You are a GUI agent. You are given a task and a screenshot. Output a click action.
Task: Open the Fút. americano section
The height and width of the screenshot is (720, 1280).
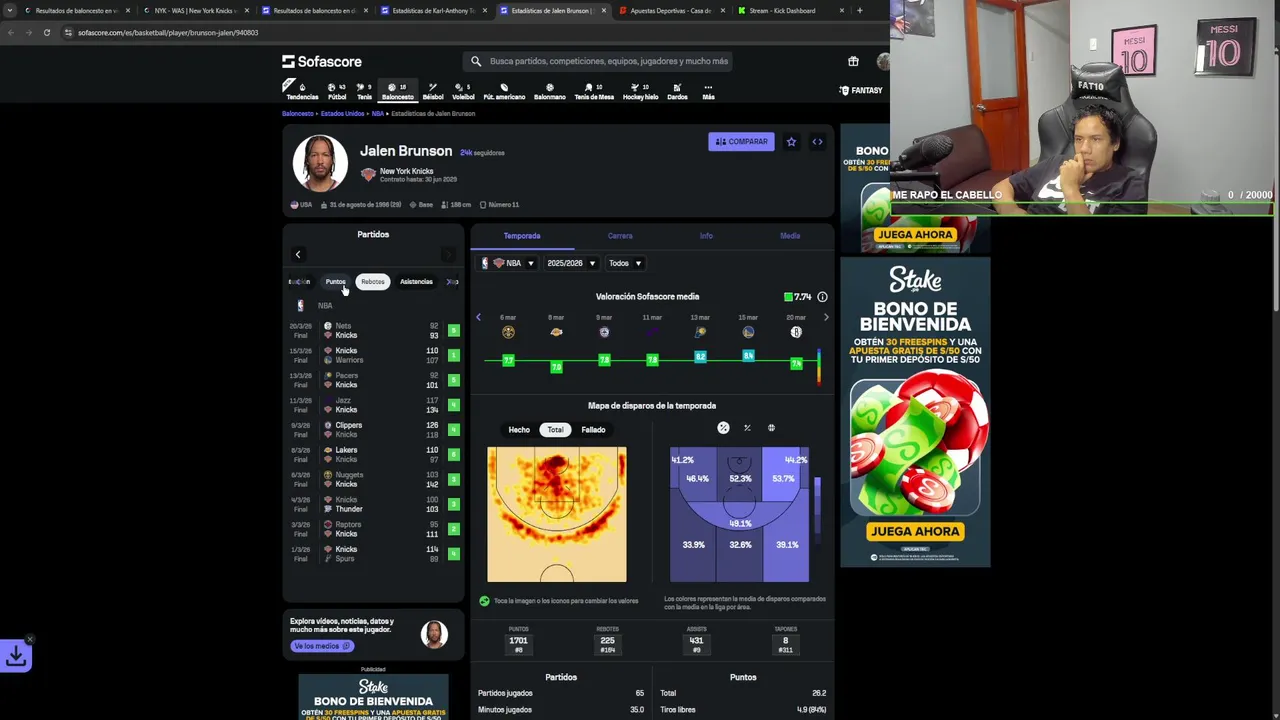click(504, 91)
